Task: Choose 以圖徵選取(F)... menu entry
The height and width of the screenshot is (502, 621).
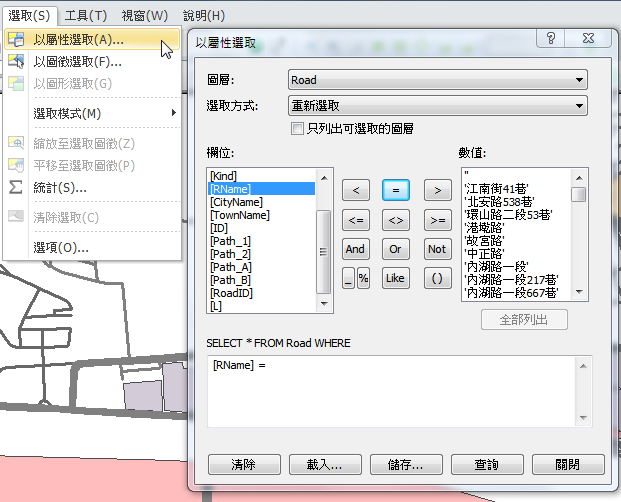Action: point(92,61)
